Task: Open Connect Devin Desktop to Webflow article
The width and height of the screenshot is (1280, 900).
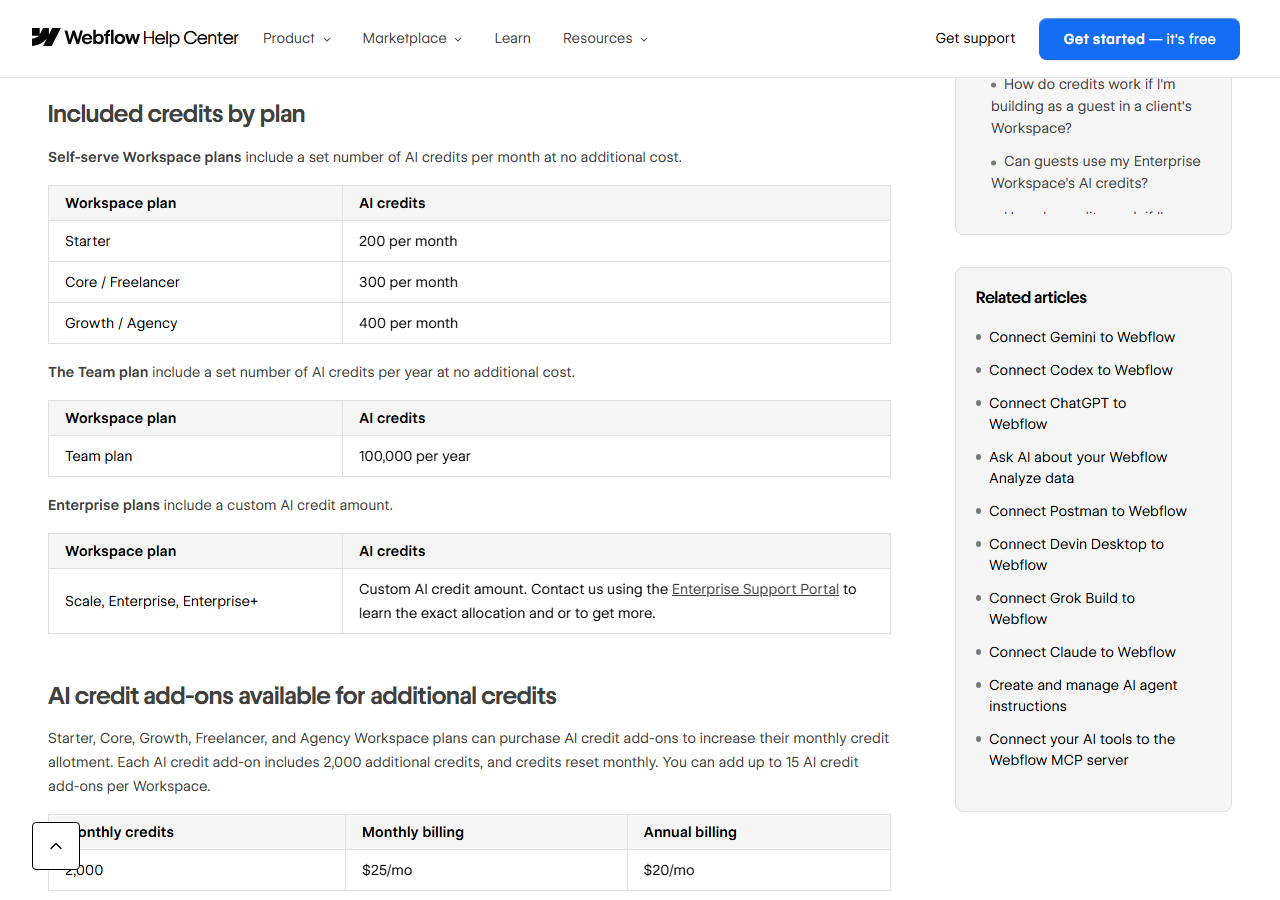Action: [1076, 554]
